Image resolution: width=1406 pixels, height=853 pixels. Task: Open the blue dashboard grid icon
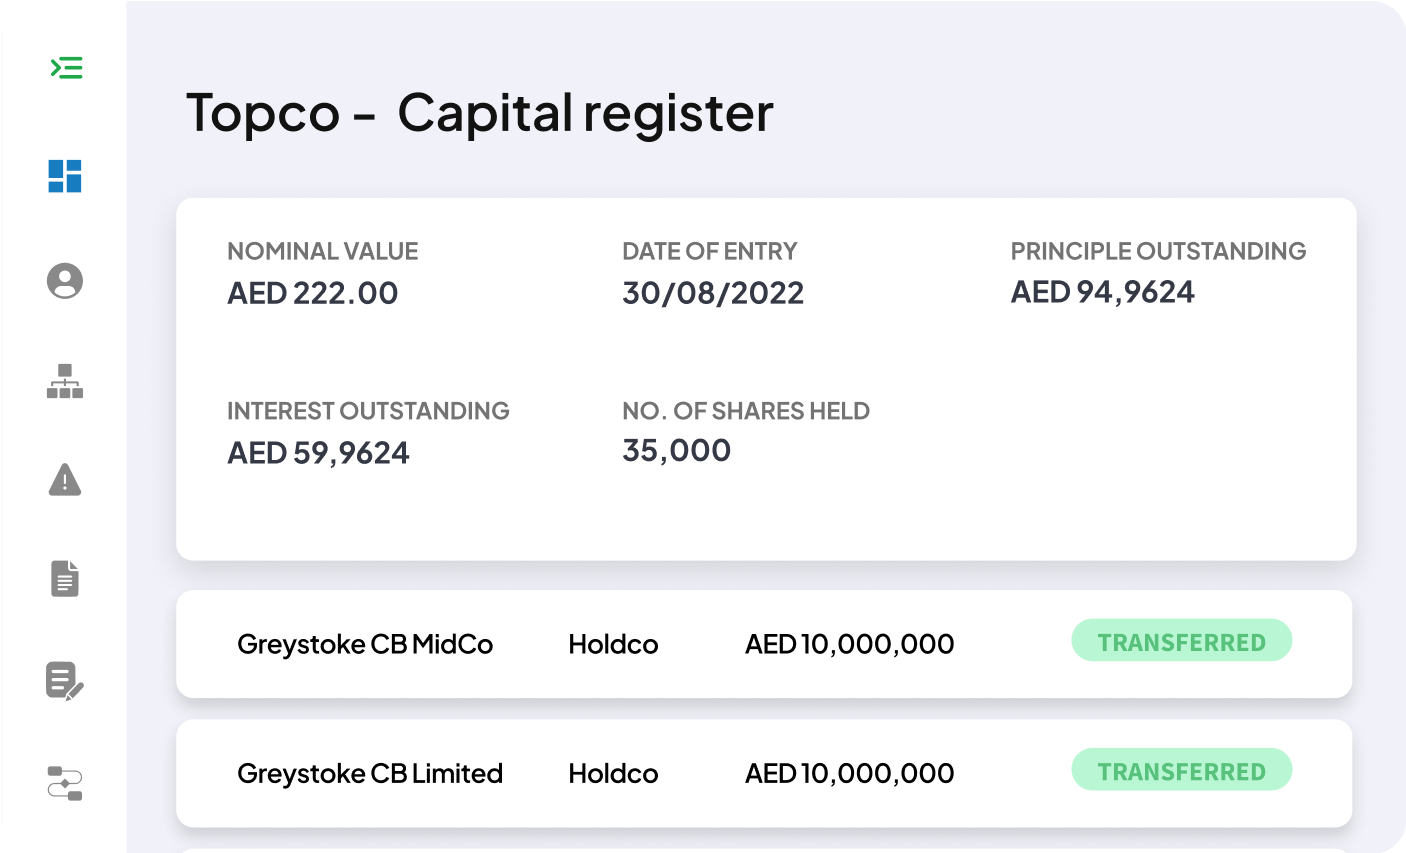65,176
